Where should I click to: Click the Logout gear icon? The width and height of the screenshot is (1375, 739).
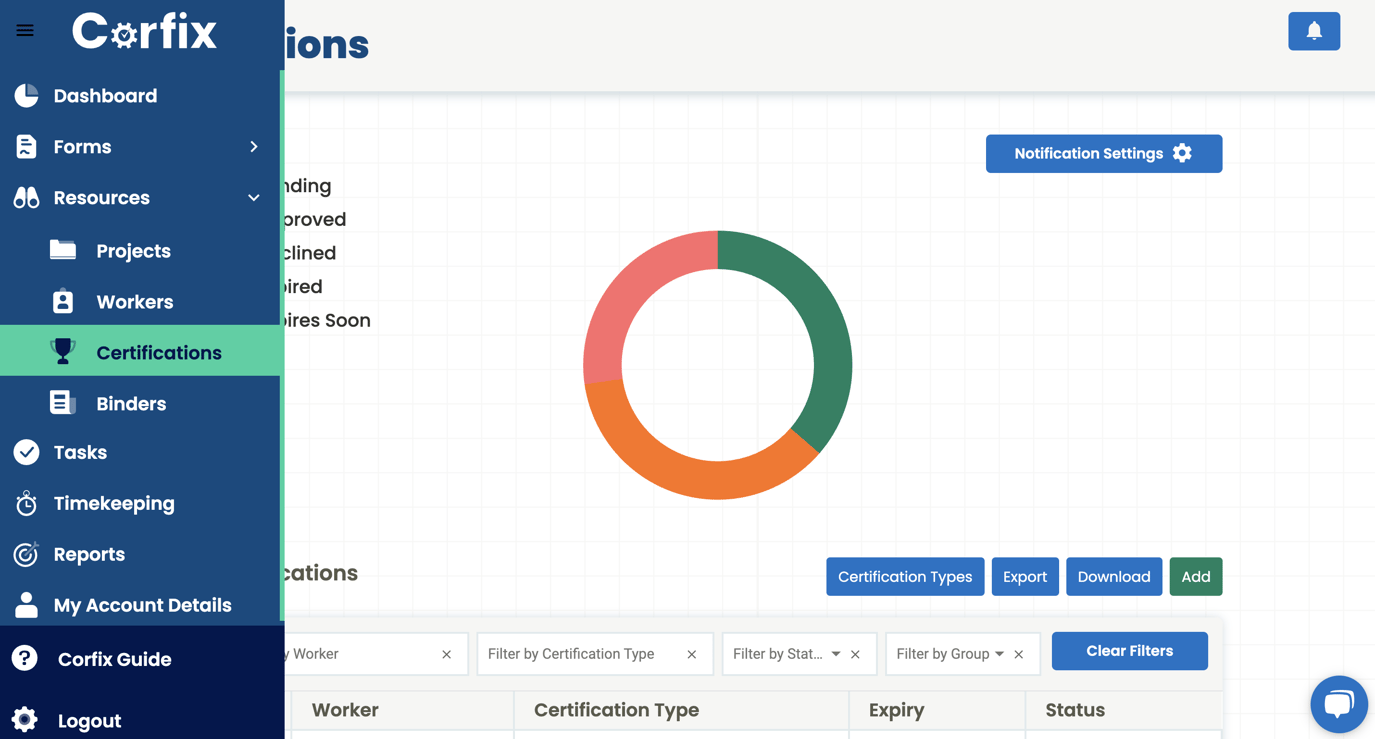point(25,719)
